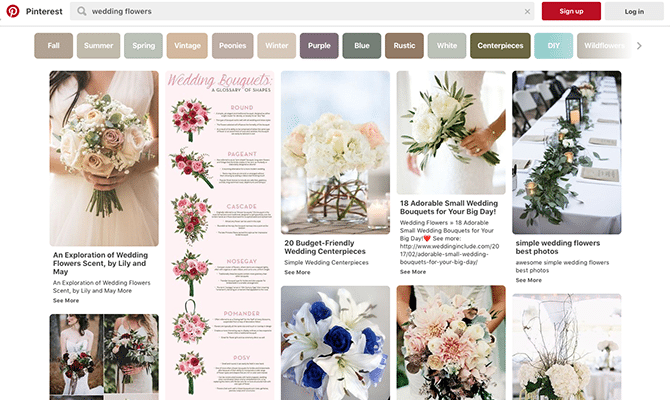Viewport: 670px width, 400px height.
Task: Choose the White filter chip
Action: pyautogui.click(x=447, y=46)
